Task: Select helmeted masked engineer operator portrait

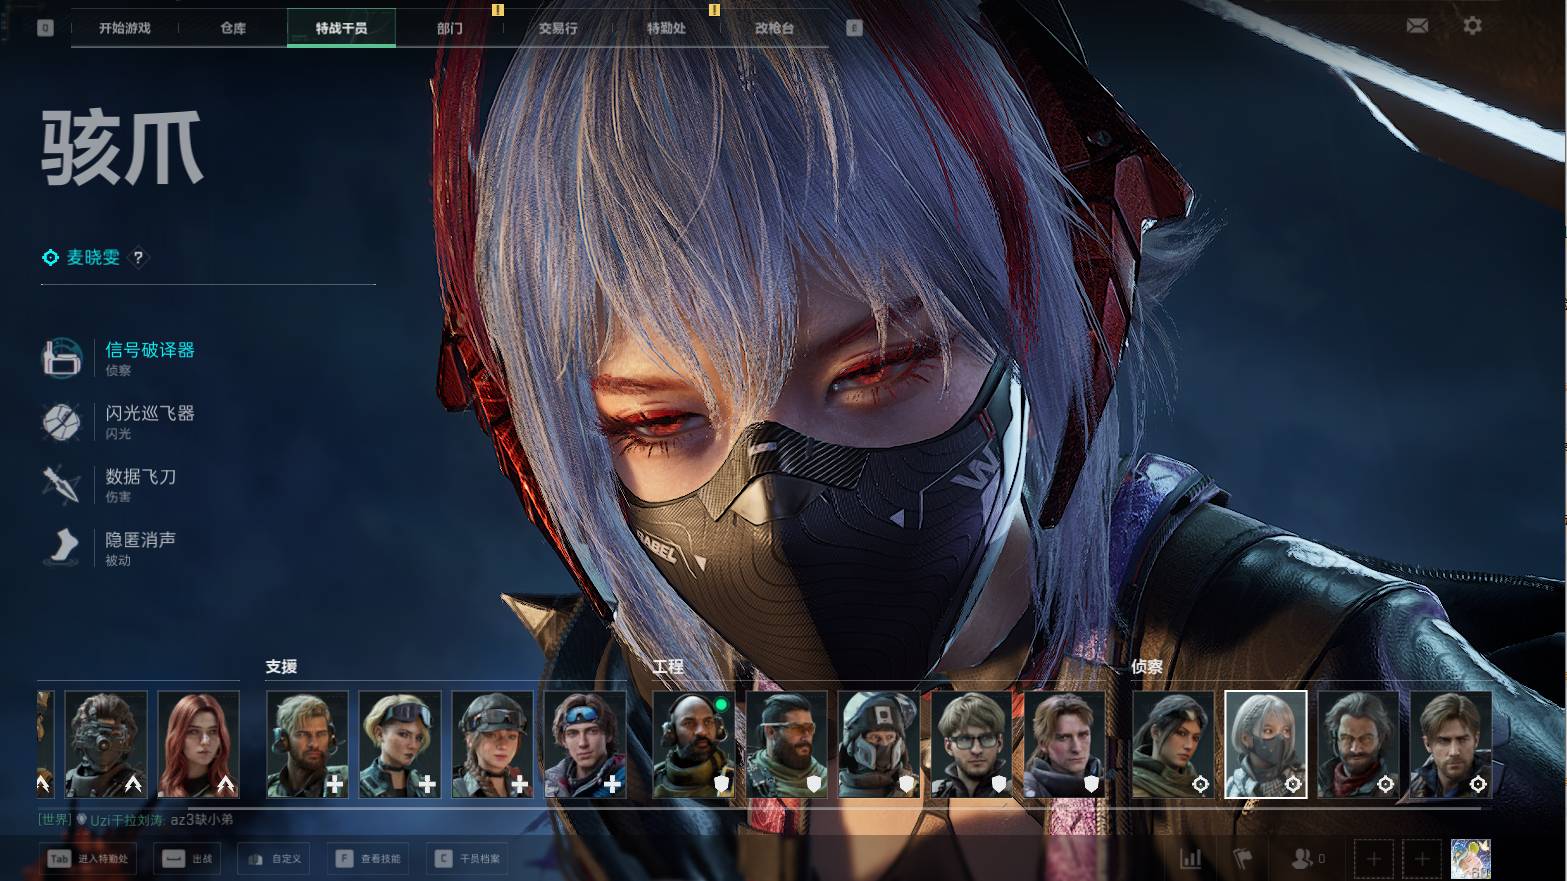Action: (879, 745)
